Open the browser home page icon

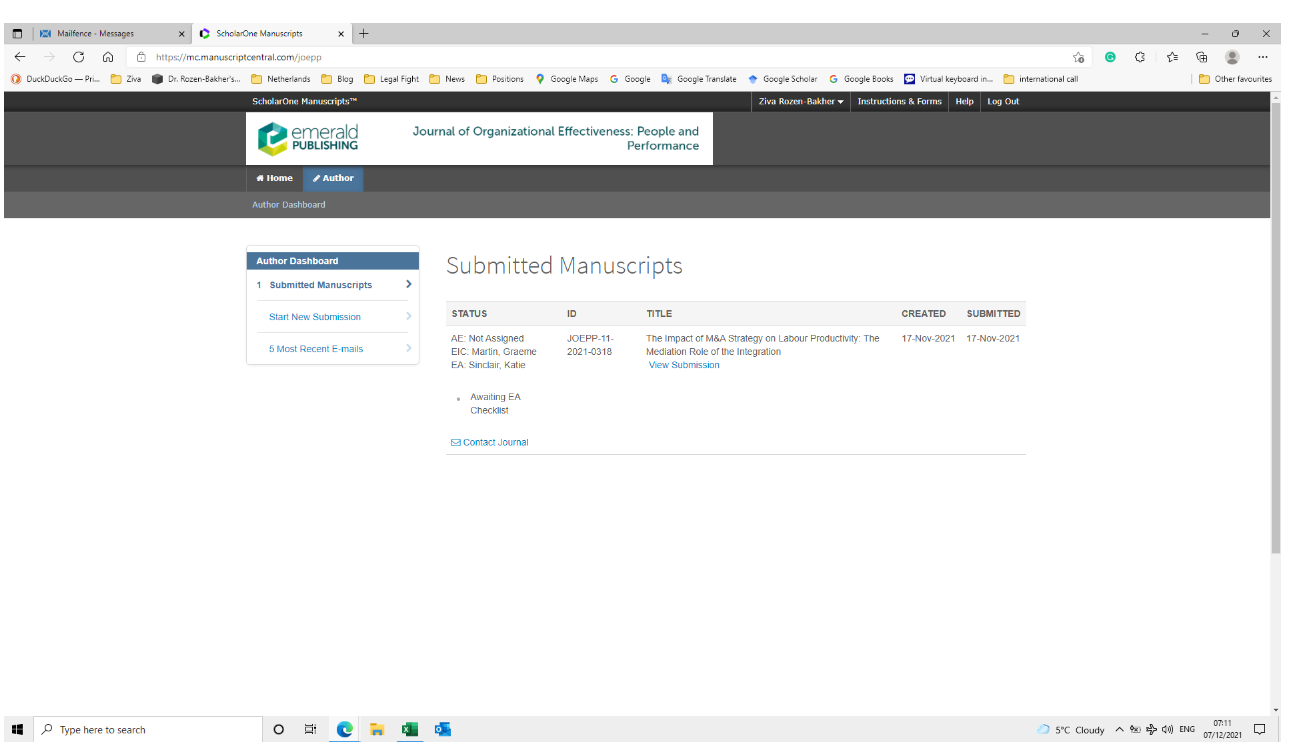(108, 57)
